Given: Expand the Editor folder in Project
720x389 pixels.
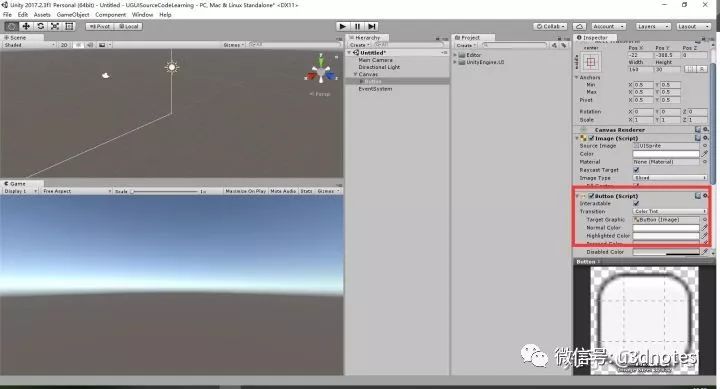Looking at the screenshot, I should 455,55.
